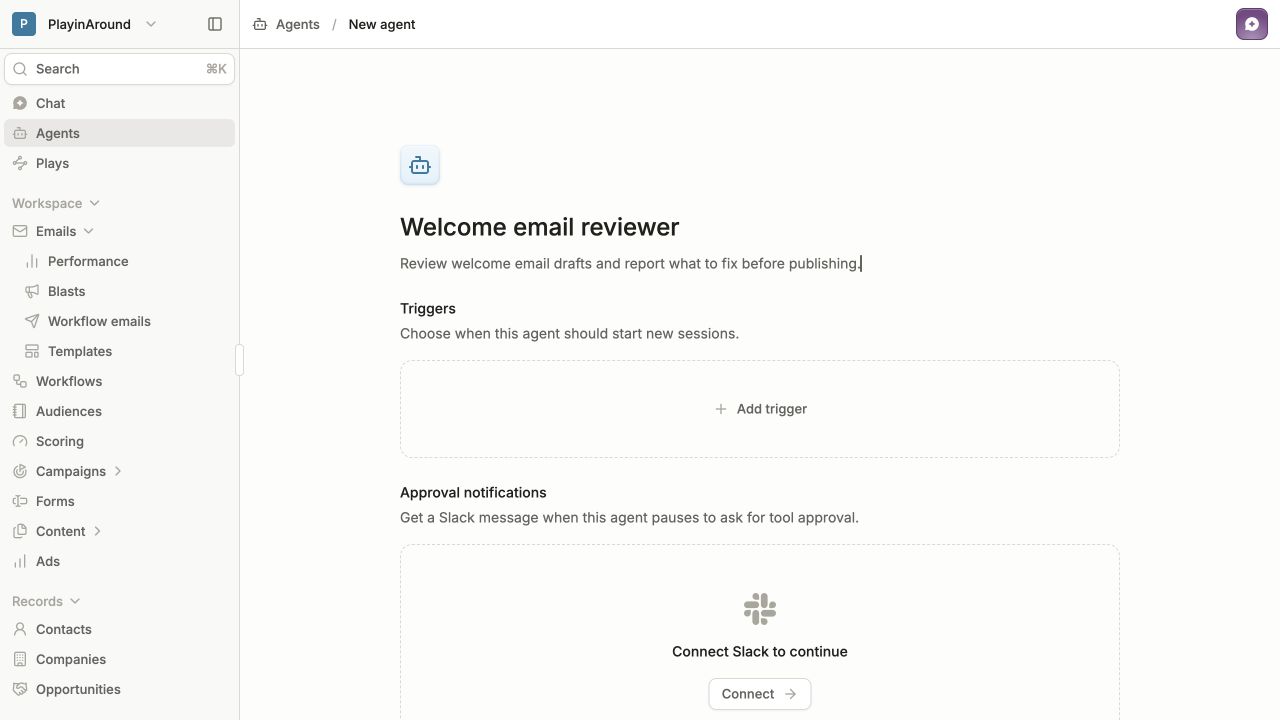Open Performance under Emails
The width and height of the screenshot is (1280, 720).
tap(88, 261)
